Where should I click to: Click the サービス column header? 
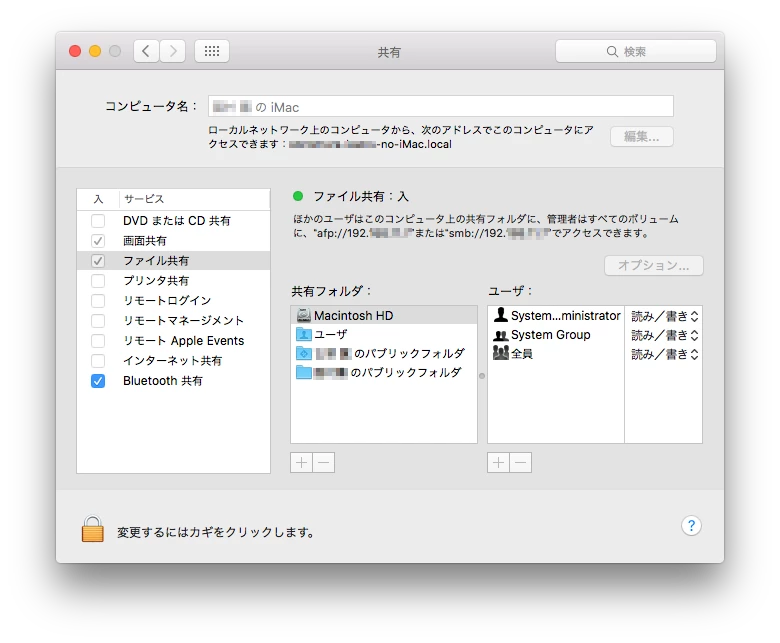coord(195,199)
